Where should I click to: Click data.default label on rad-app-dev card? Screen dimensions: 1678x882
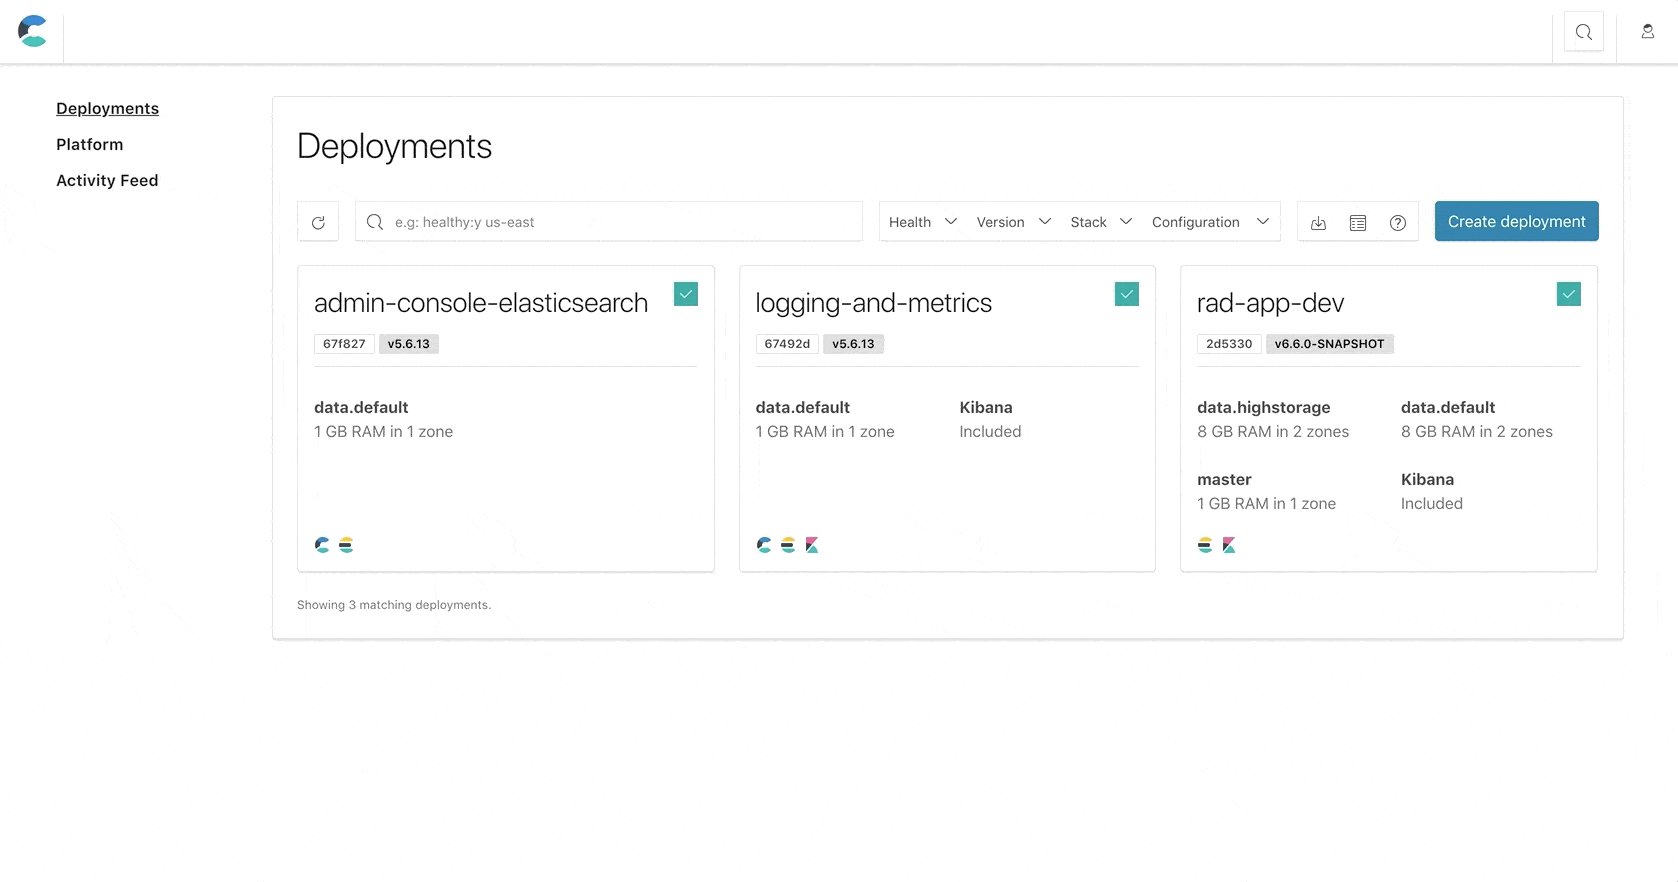[x=1448, y=407]
